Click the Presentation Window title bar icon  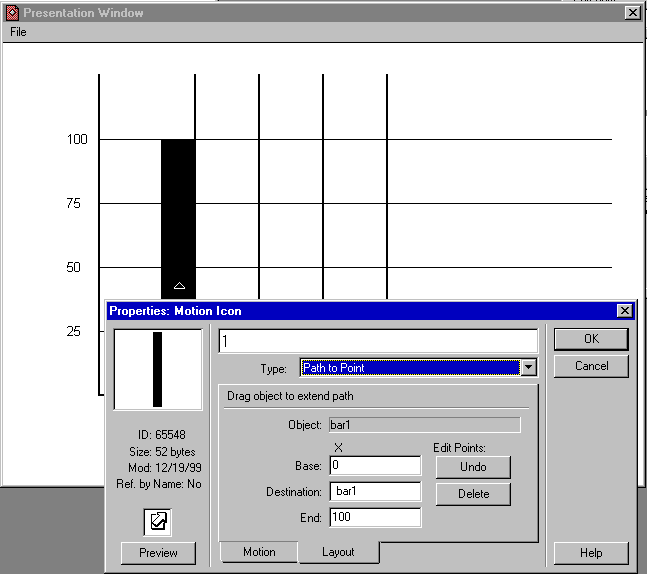click(x=13, y=13)
